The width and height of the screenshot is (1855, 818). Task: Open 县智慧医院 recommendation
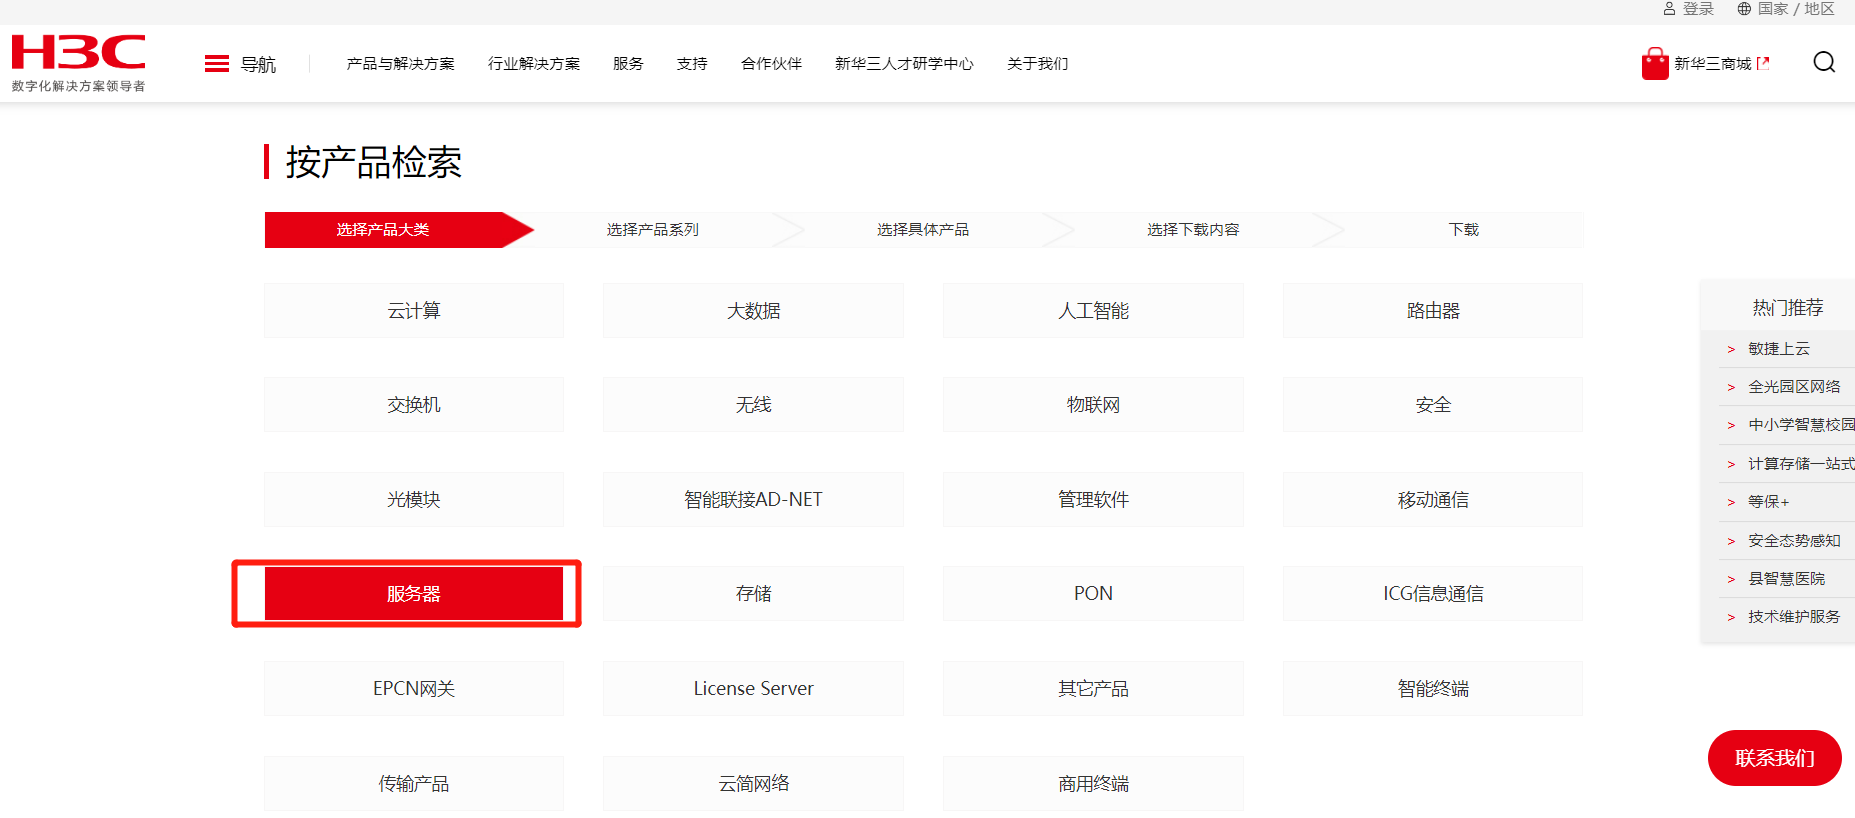(x=1786, y=579)
